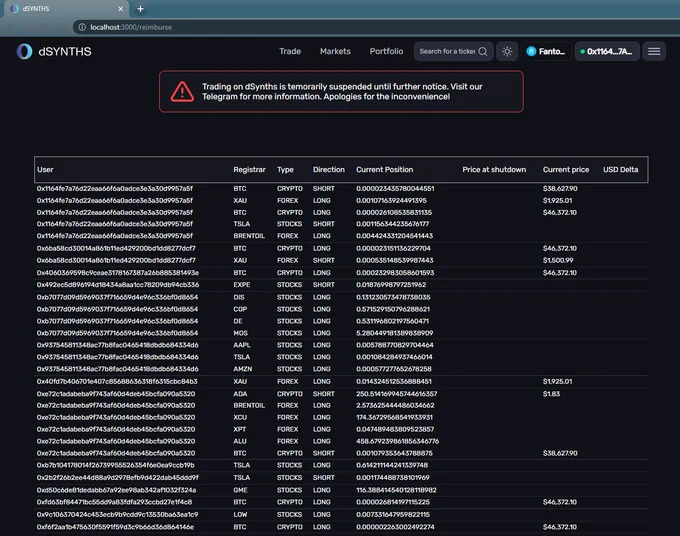Click position 250.514169945744616357
The image size is (680, 536).
click(396, 394)
